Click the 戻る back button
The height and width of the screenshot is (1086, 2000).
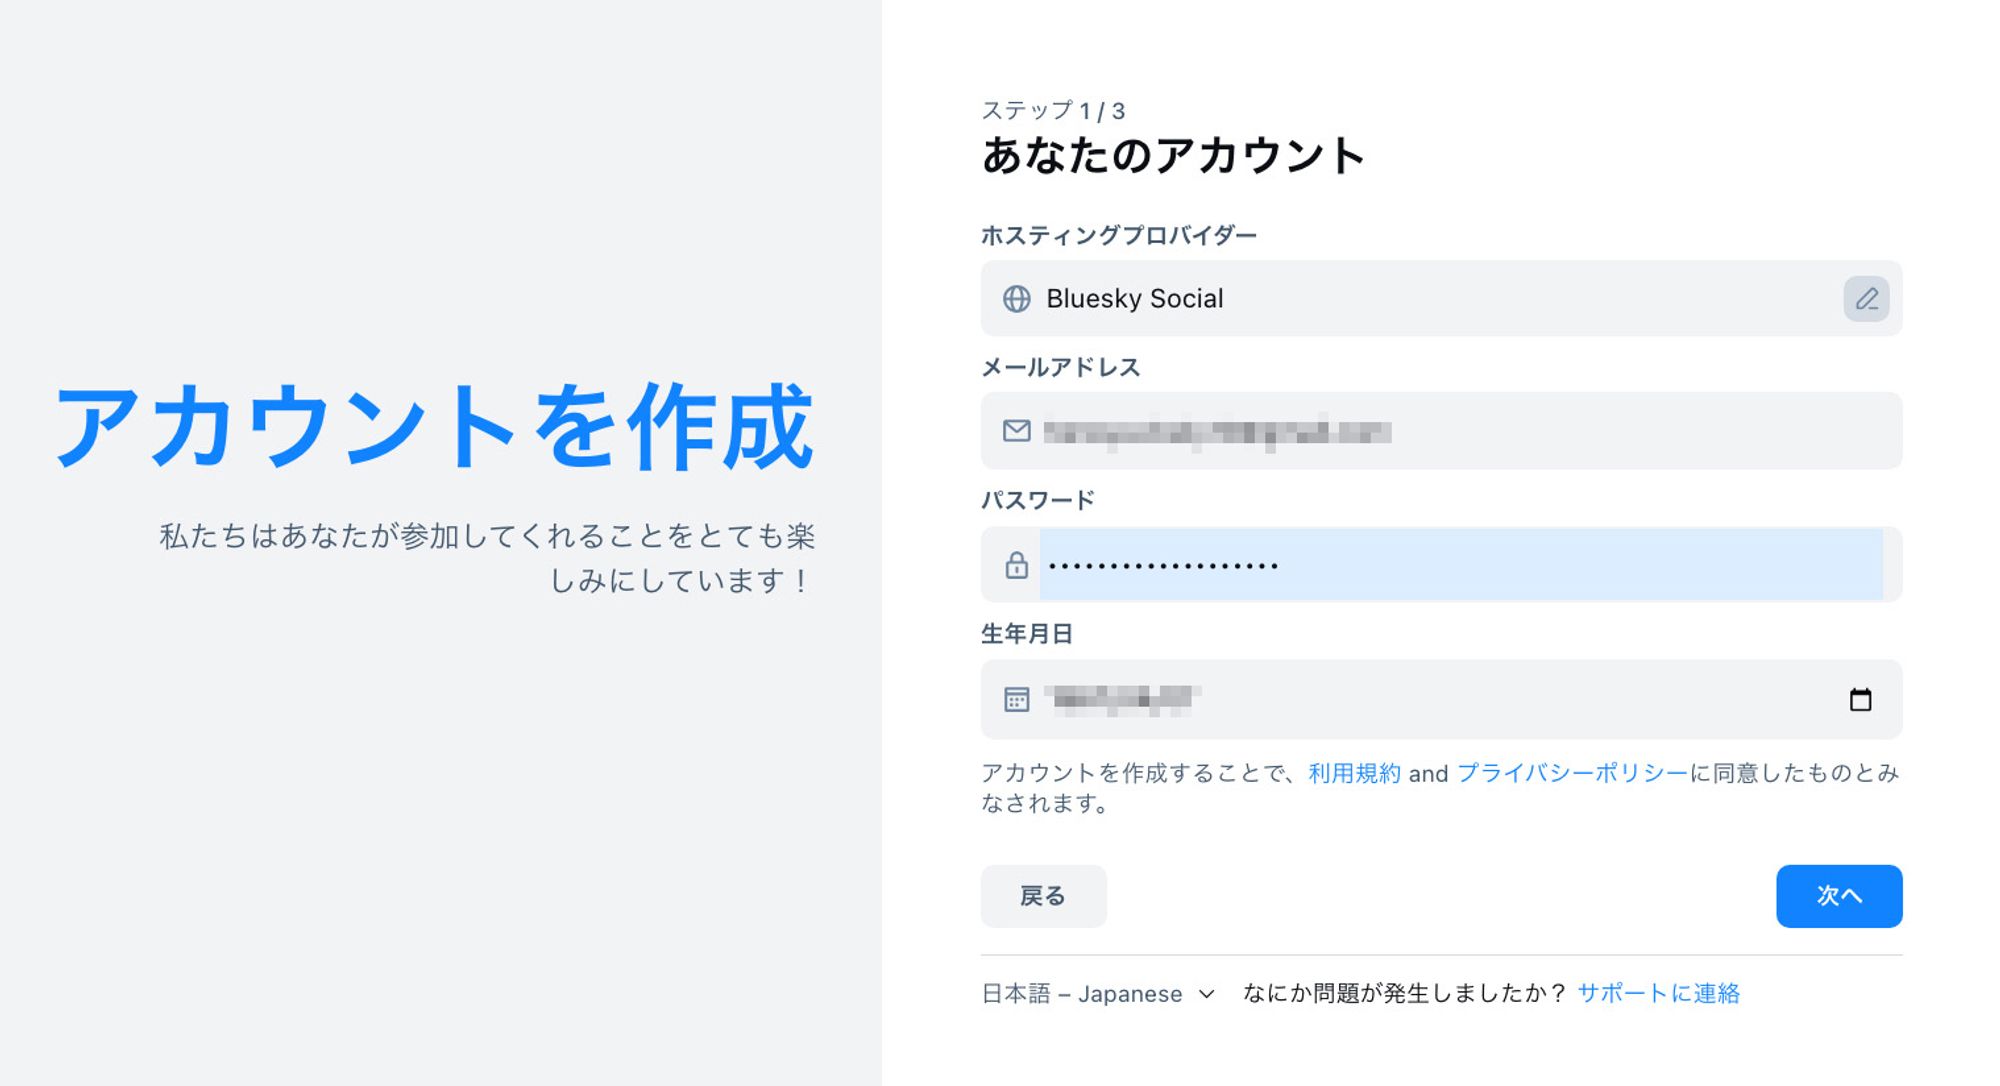point(1043,896)
